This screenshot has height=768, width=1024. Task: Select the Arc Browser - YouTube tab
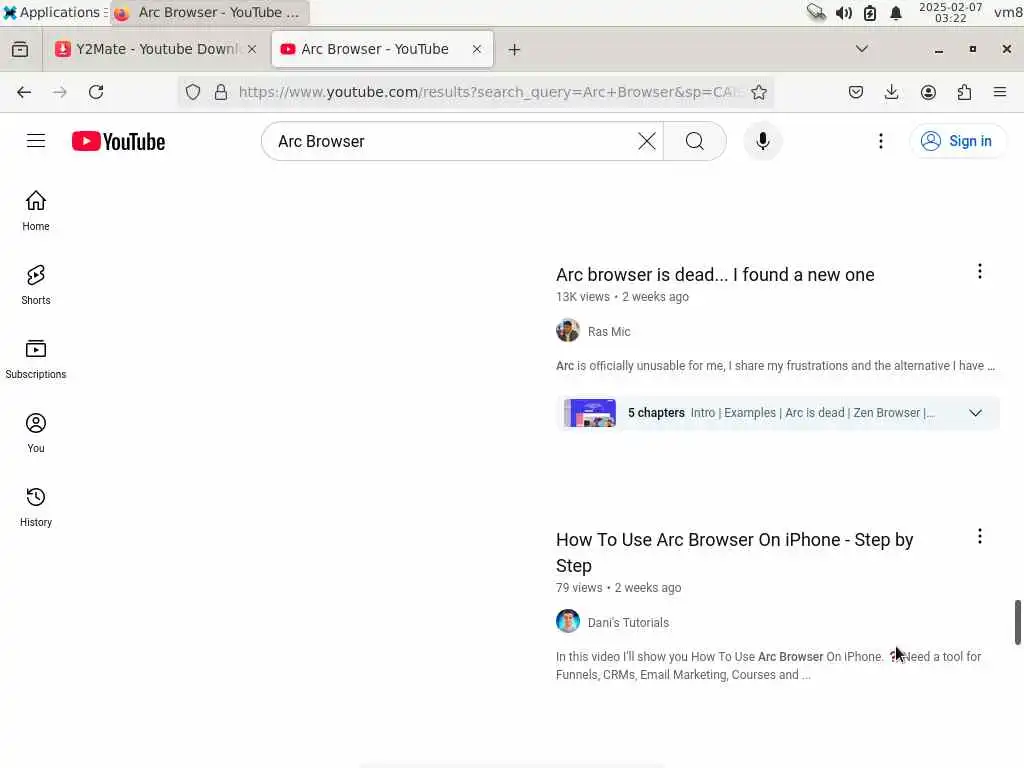coord(383,50)
